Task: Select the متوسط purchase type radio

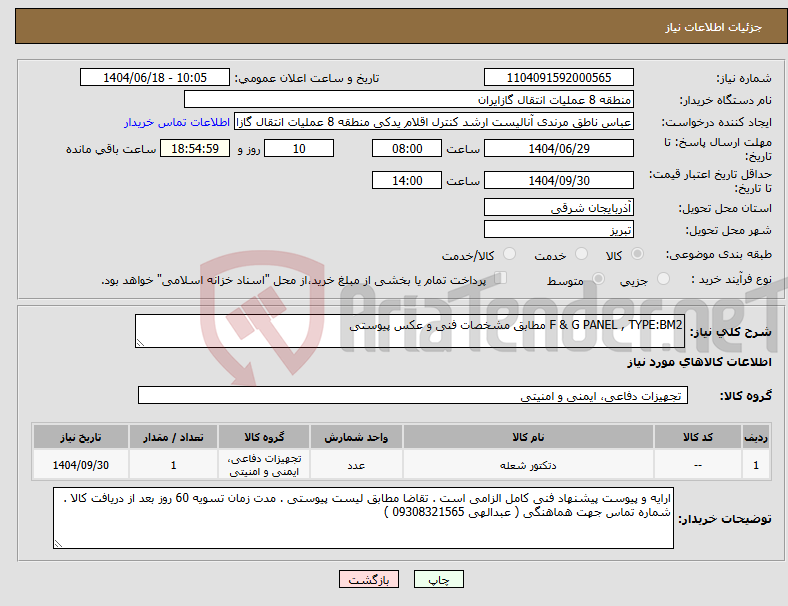Action: click(598, 278)
